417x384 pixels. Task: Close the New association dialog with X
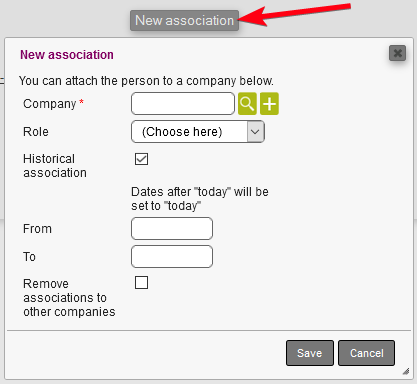click(x=397, y=53)
